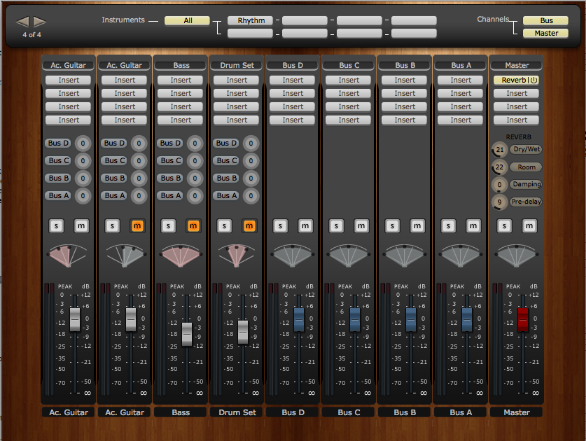Open first Insert slot on Bass
Viewport: 586px width, 441px height.
click(181, 80)
